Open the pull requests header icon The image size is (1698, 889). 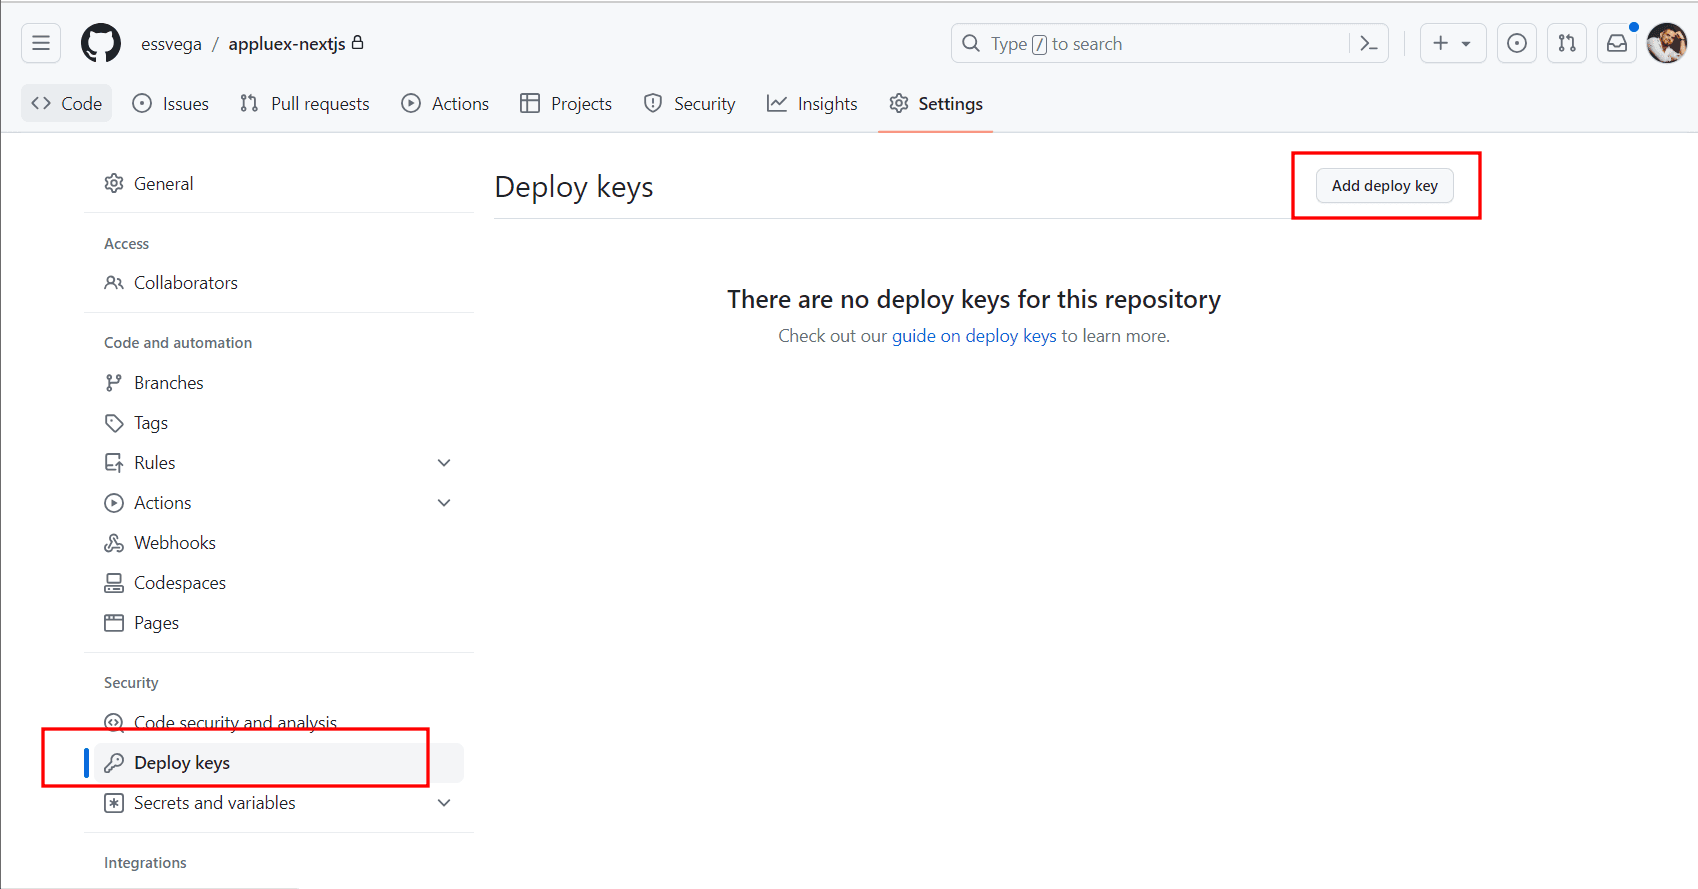1567,43
